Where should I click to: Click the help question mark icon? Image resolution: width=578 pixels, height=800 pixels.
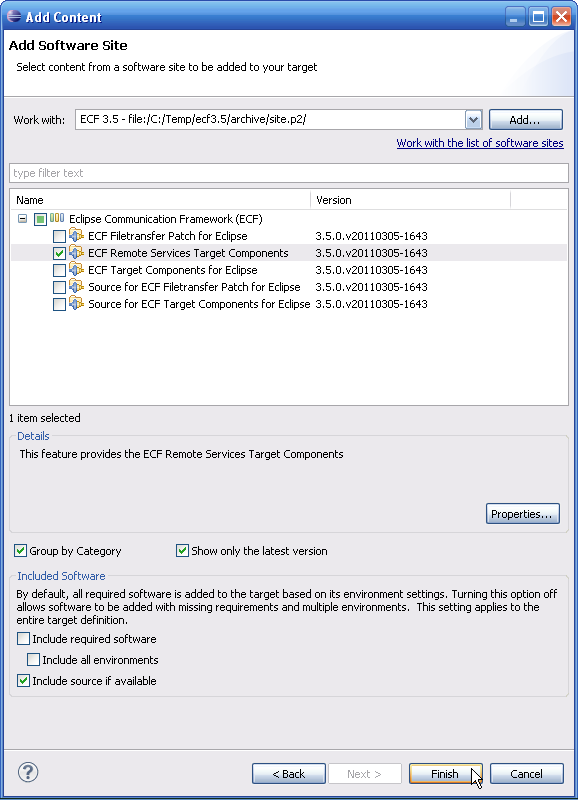(28, 772)
